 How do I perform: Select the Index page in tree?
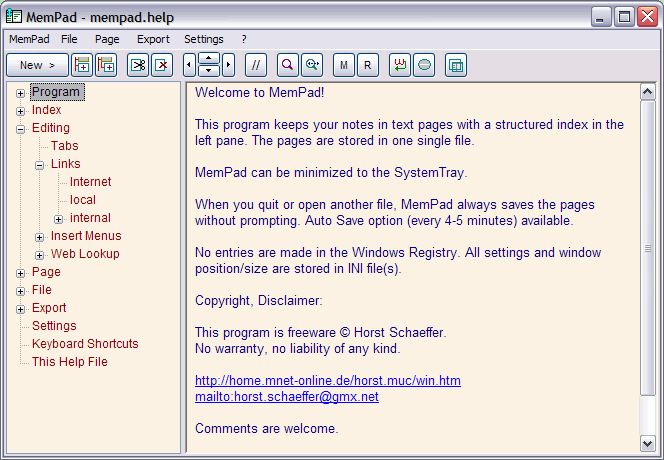tap(47, 110)
